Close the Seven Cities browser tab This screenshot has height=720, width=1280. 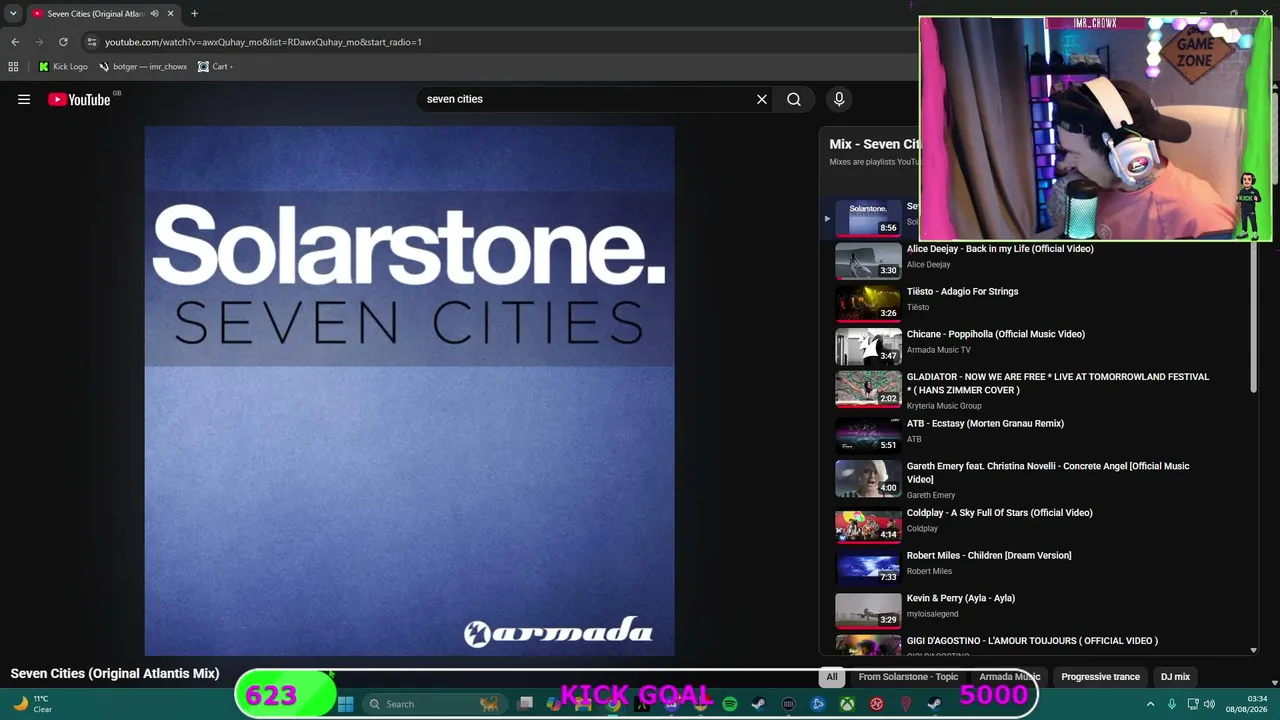pos(171,14)
